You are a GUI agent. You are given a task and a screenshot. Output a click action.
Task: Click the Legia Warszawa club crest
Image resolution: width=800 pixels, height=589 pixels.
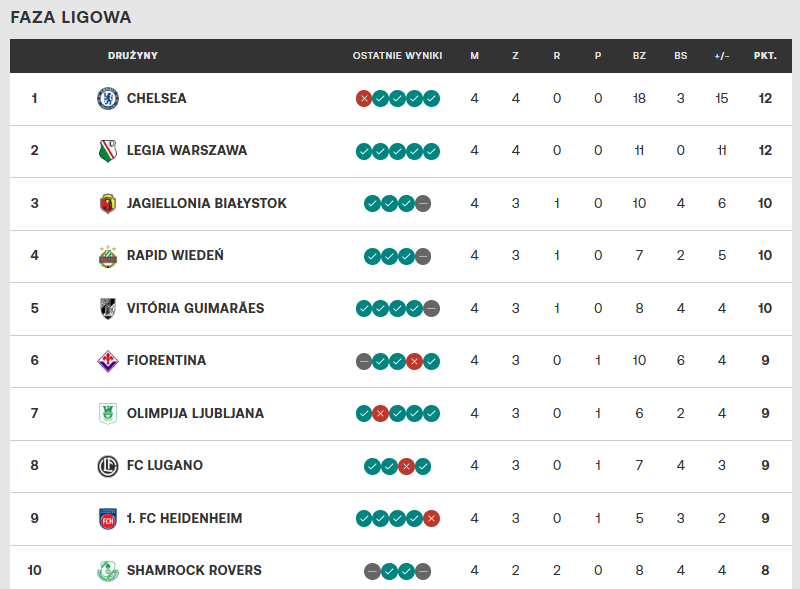coord(108,151)
